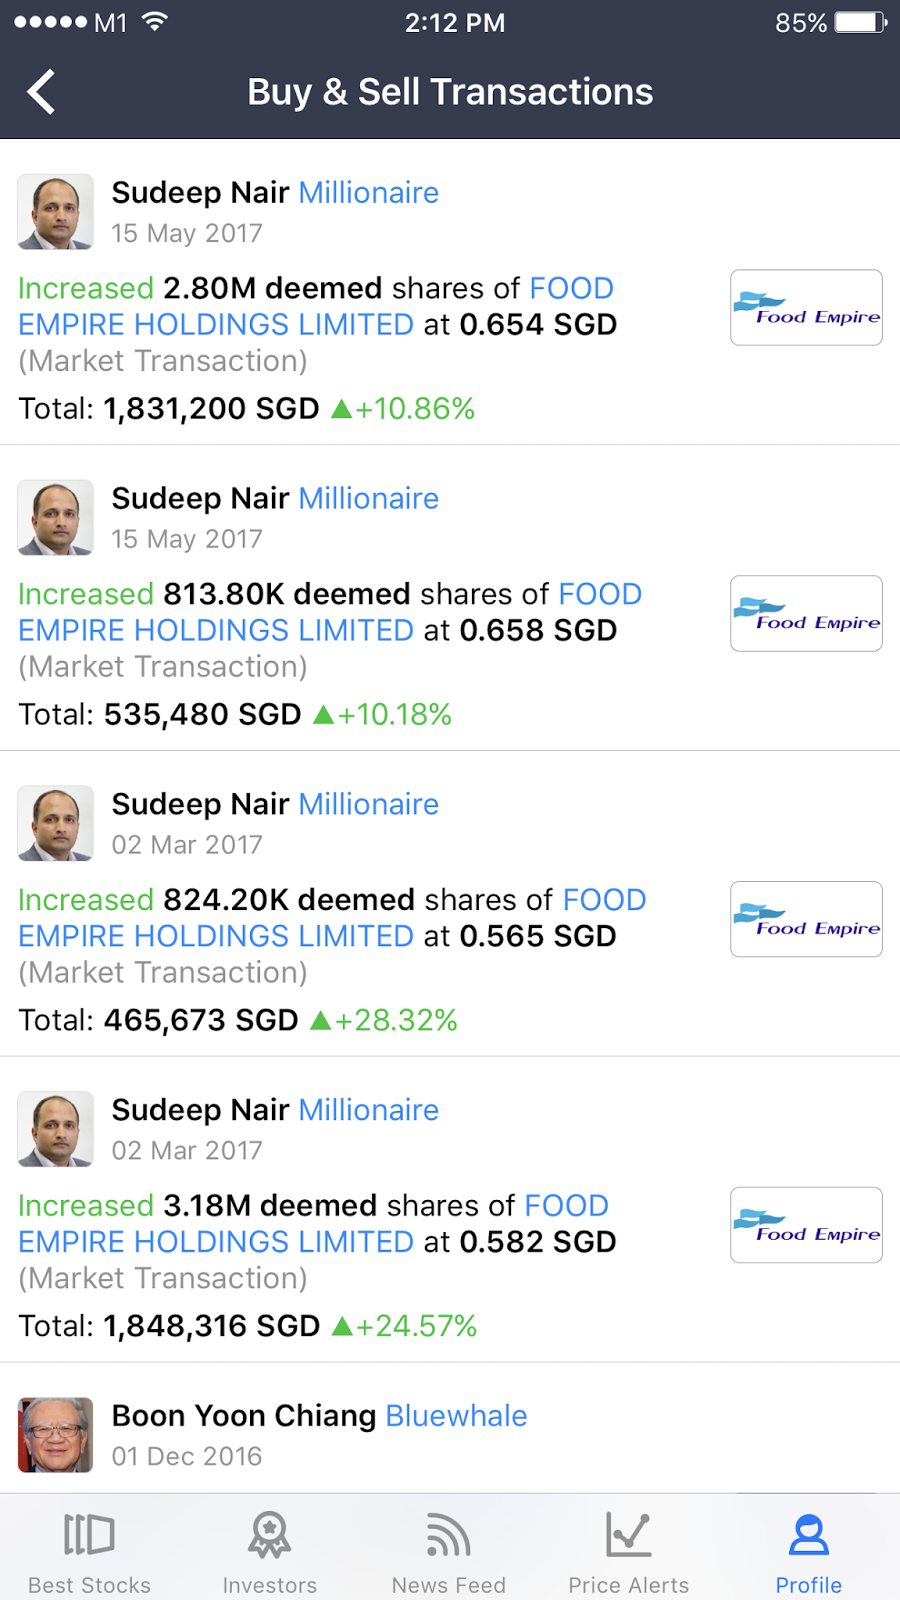This screenshot has width=900, height=1600.
Task: Tap the News Feed icon
Action: point(448,1536)
